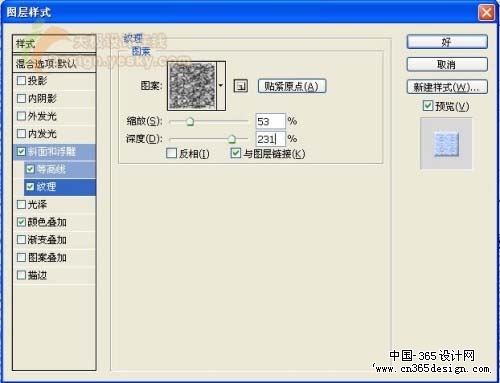The image size is (500, 383).
Task: Click the 贴紧原点 snap to origin button
Action: pyautogui.click(x=292, y=86)
